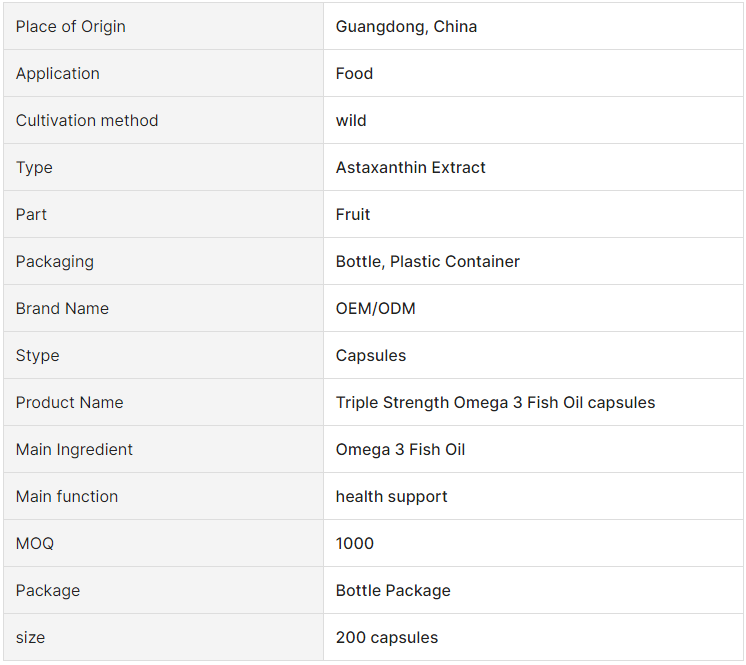Select Bottle, Plastic Container text

pos(427,262)
